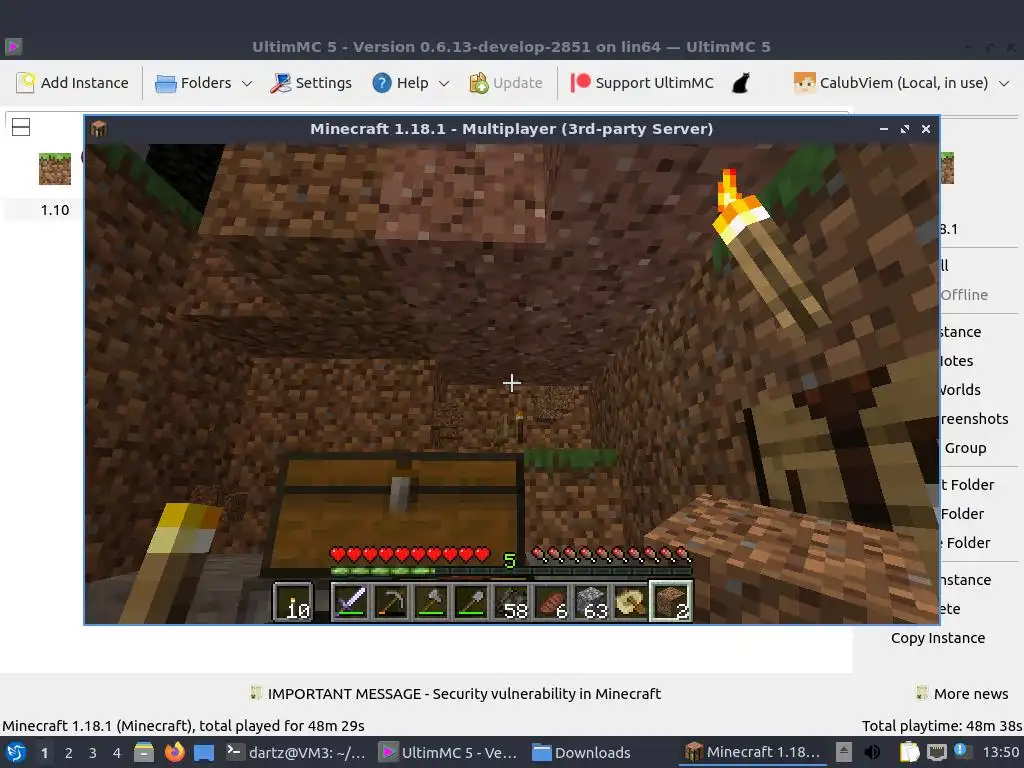Select the raw meat slot with 6
The height and width of the screenshot is (768, 1024).
tap(551, 601)
